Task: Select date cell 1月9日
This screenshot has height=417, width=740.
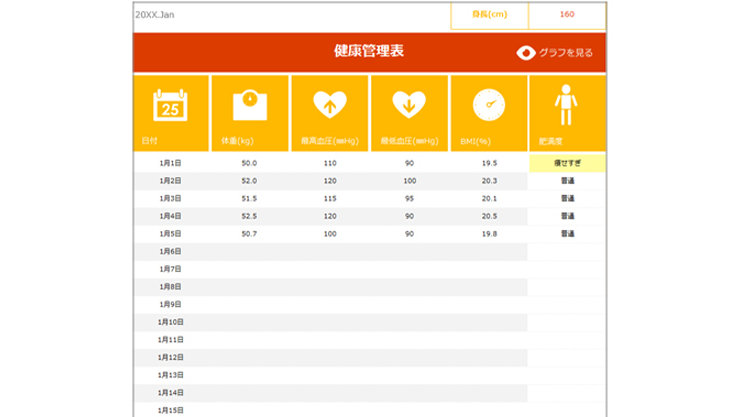Action: (x=170, y=304)
